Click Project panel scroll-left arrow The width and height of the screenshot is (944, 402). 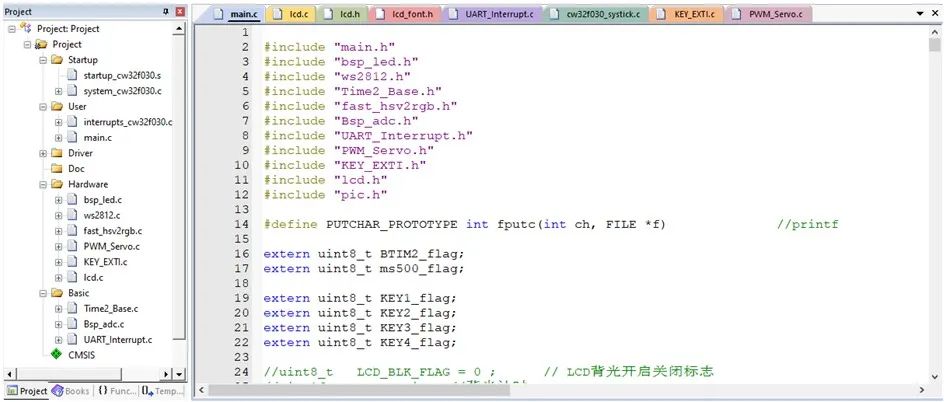tap(8, 374)
